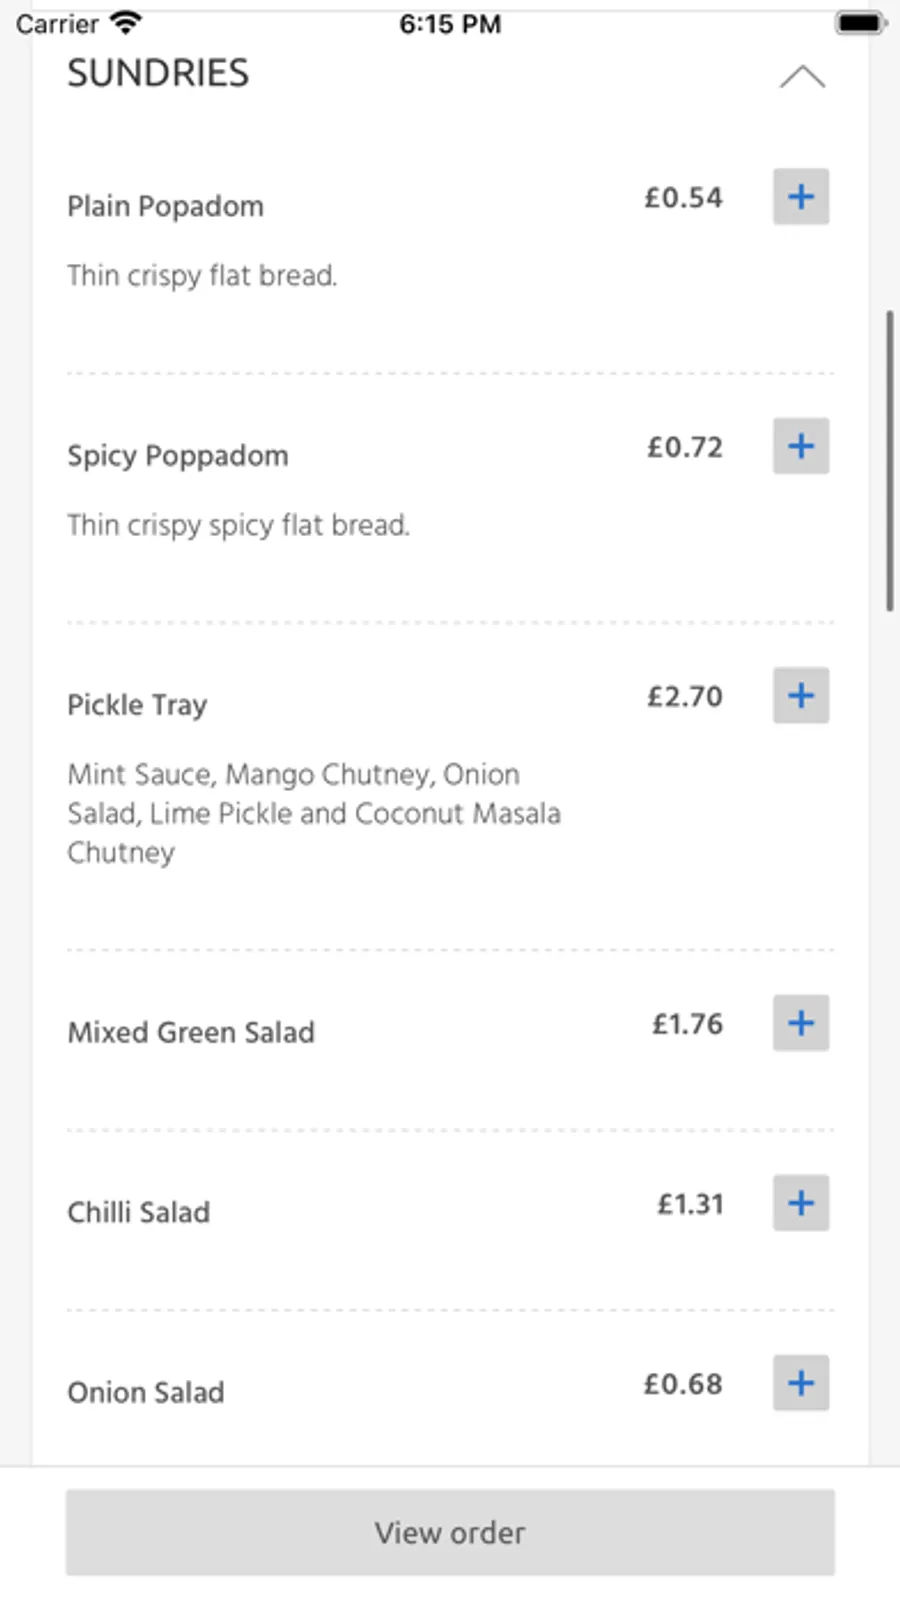This screenshot has height=1598, width=900.
Task: Tap the Sundries section header
Action: (158, 73)
